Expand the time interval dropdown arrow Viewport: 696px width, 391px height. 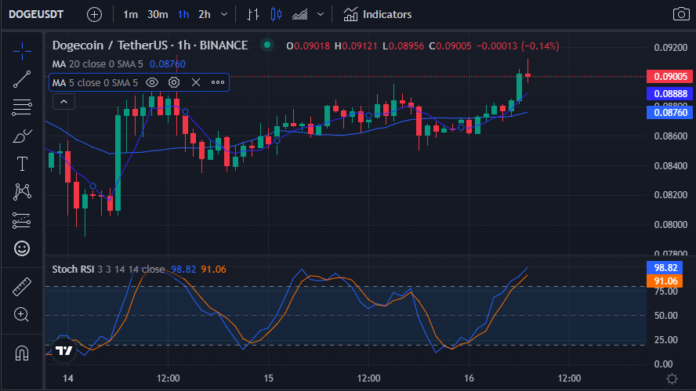tap(224, 15)
